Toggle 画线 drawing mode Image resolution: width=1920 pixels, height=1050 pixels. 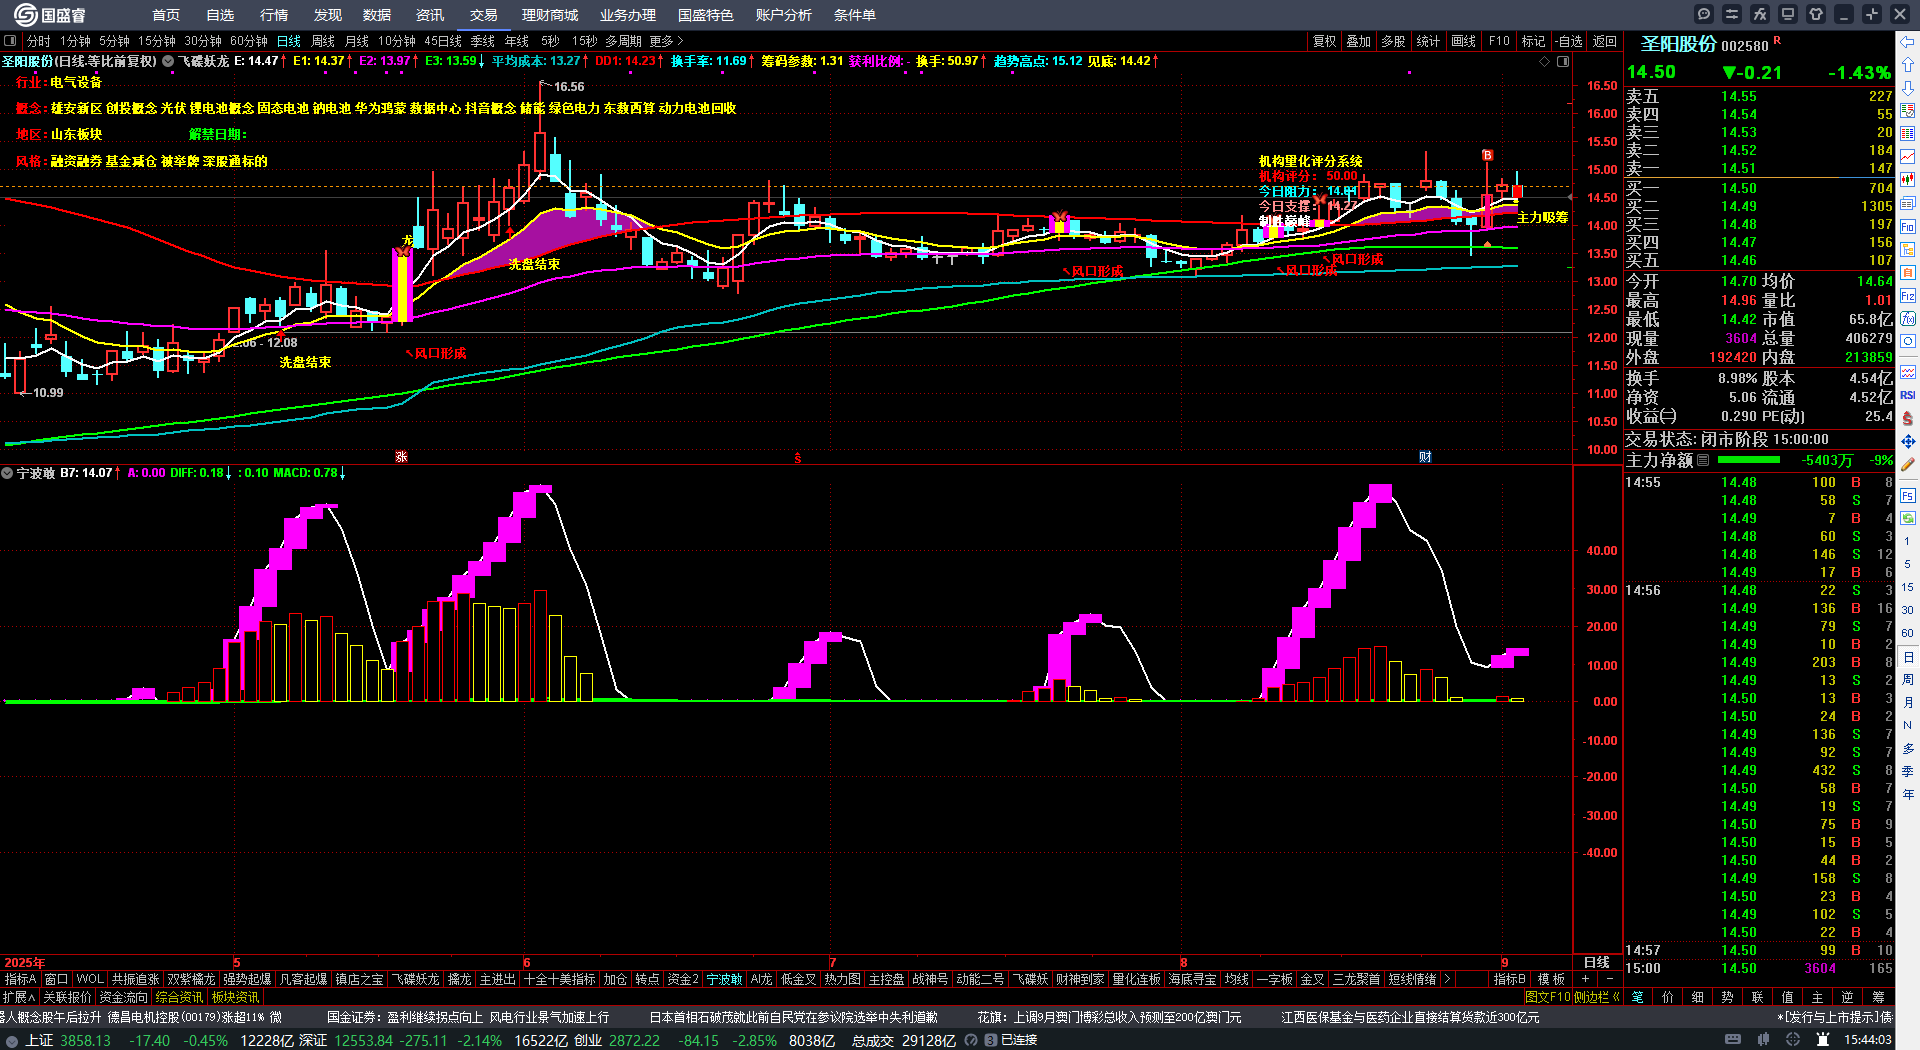pos(1463,41)
